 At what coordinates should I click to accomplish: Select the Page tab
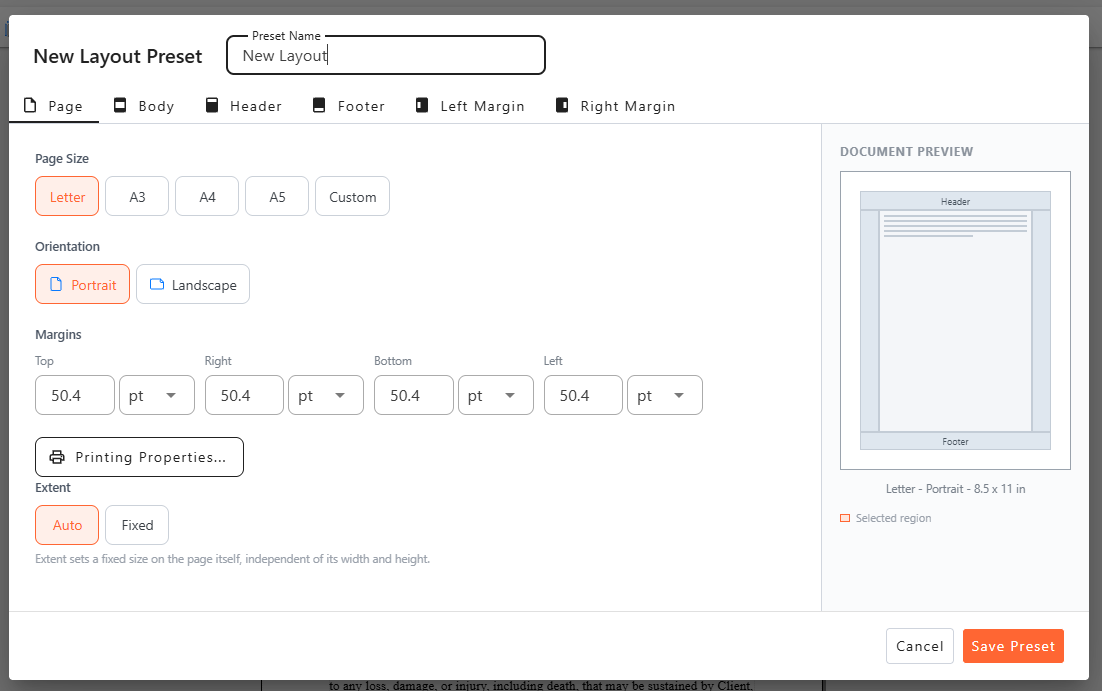pos(53,106)
